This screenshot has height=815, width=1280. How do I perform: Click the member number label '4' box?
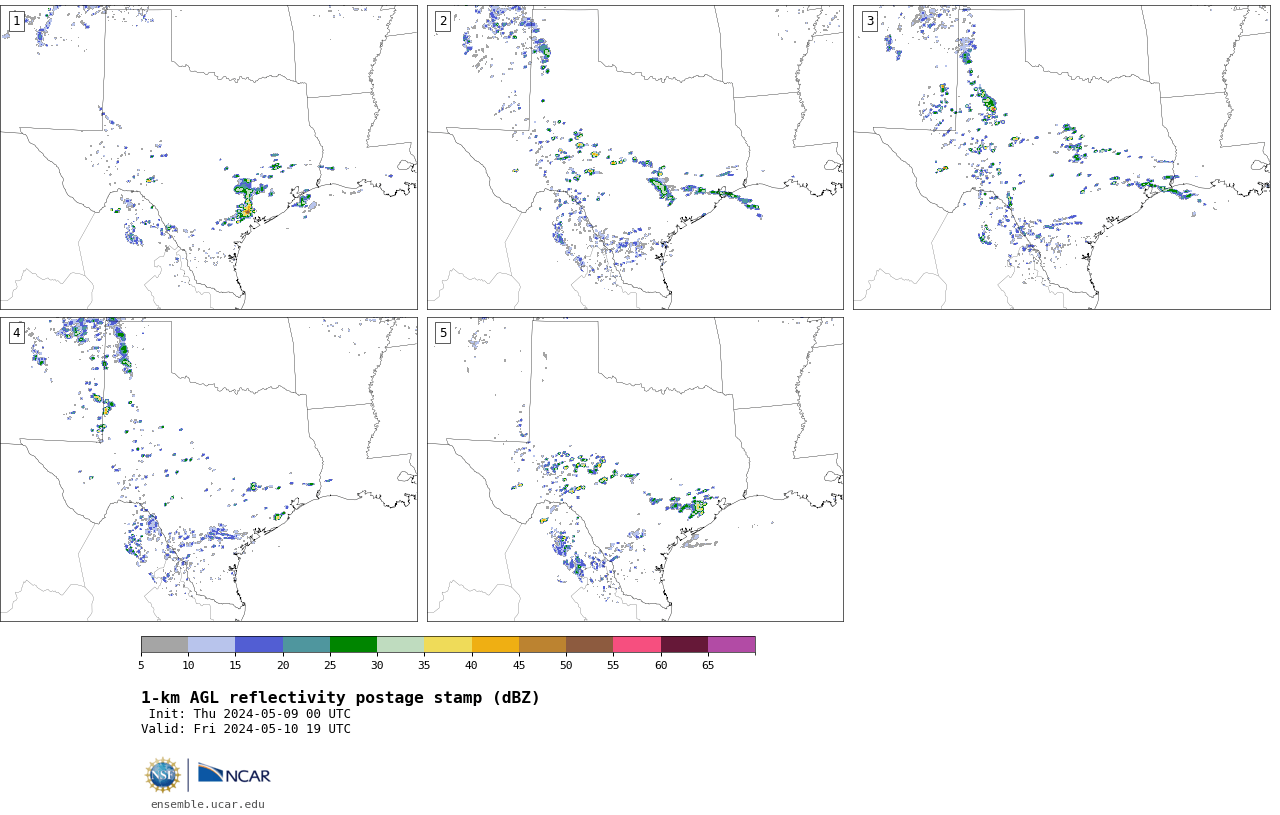pyautogui.click(x=17, y=333)
